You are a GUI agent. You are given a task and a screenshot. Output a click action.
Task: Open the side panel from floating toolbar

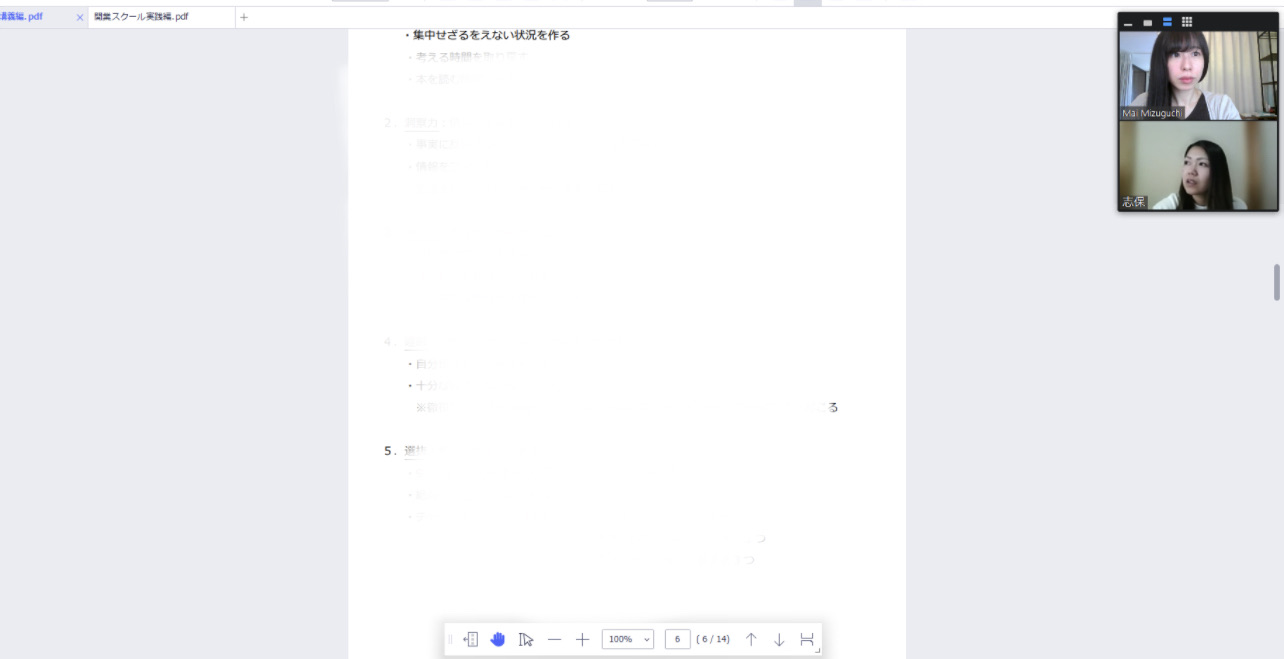(470, 639)
